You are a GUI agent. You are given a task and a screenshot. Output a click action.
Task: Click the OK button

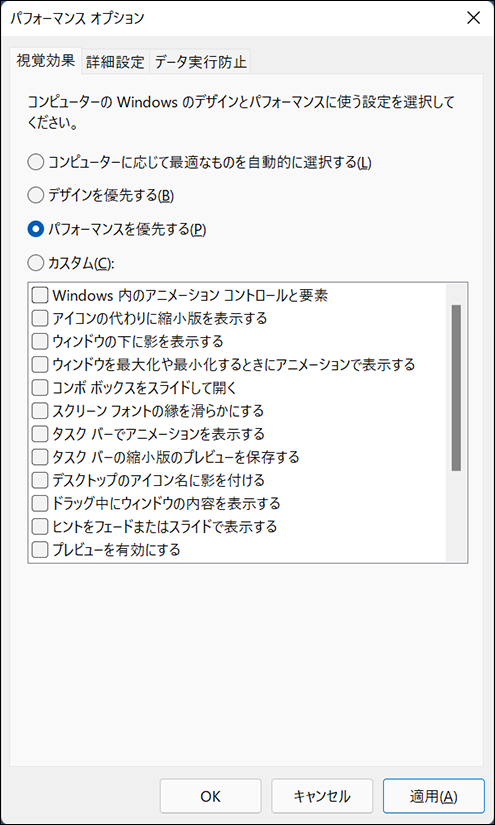click(210, 796)
